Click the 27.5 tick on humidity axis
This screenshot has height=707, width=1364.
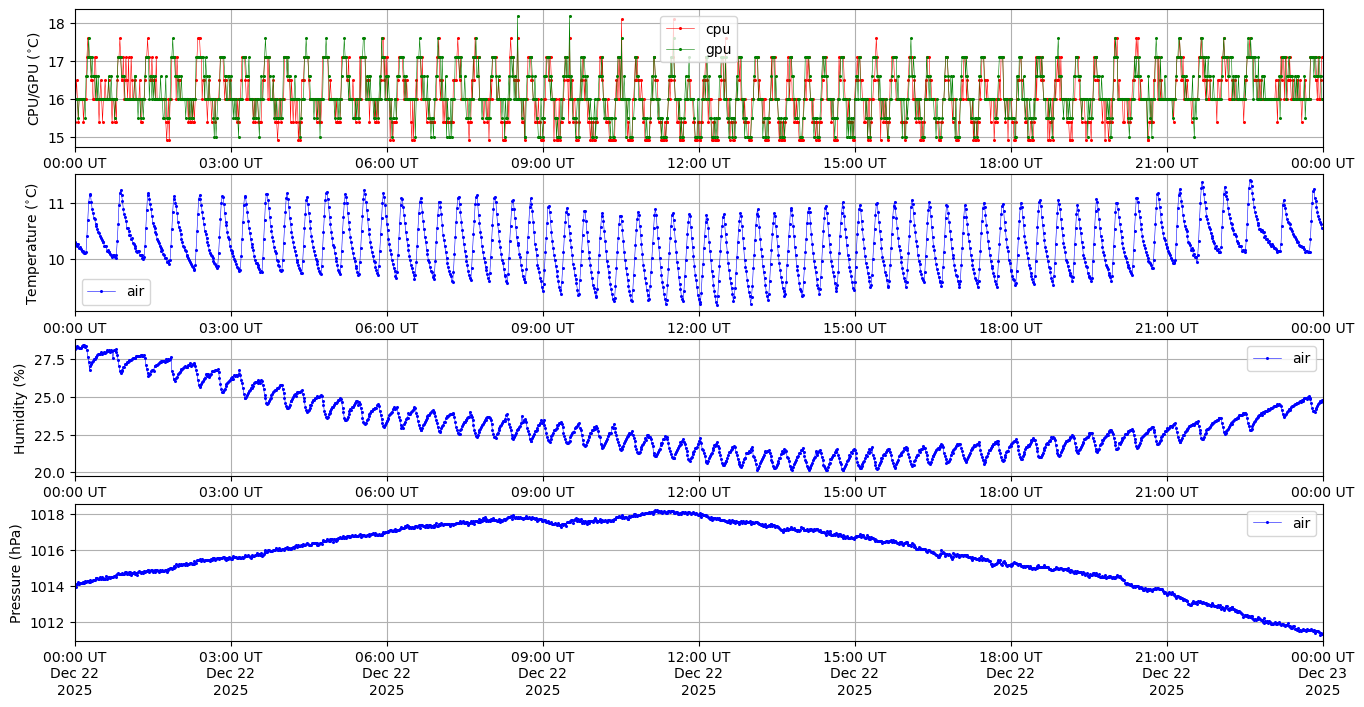coord(49,360)
